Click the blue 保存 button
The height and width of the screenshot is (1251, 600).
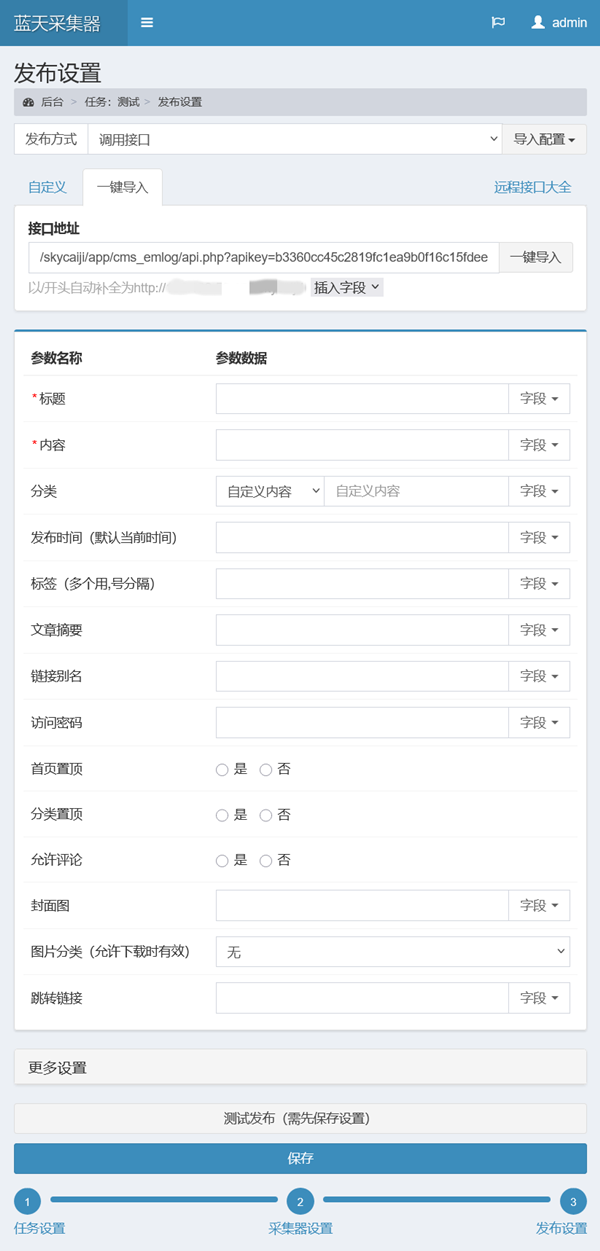300,1159
